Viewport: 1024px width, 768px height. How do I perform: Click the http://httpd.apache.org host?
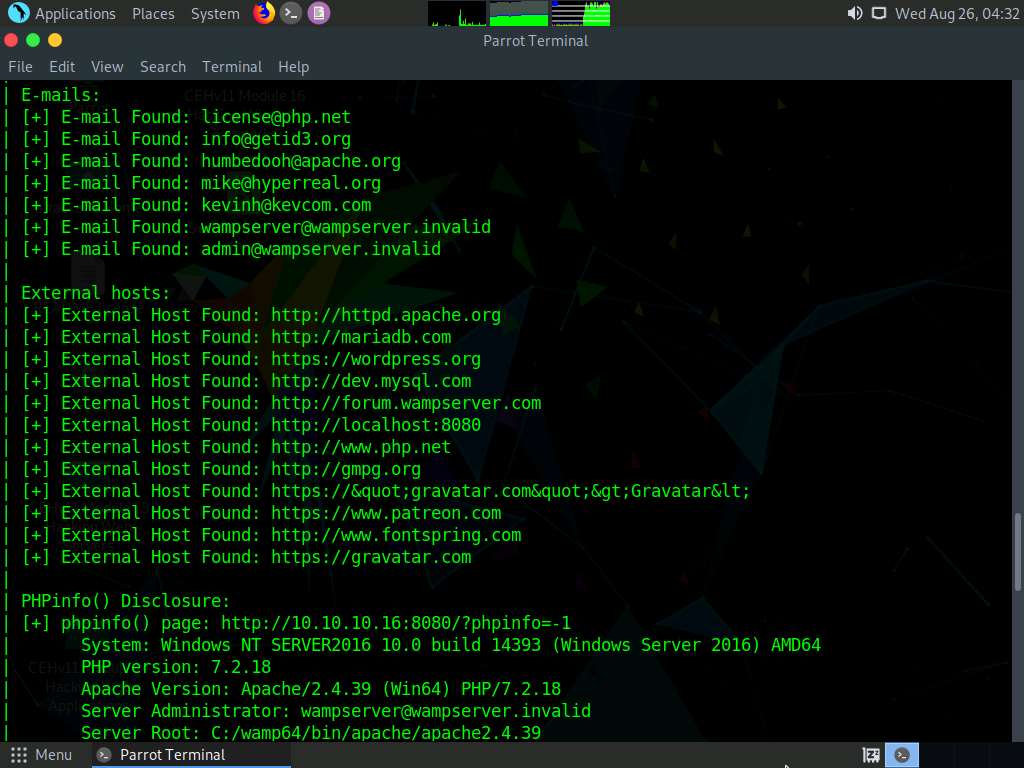[x=386, y=315]
